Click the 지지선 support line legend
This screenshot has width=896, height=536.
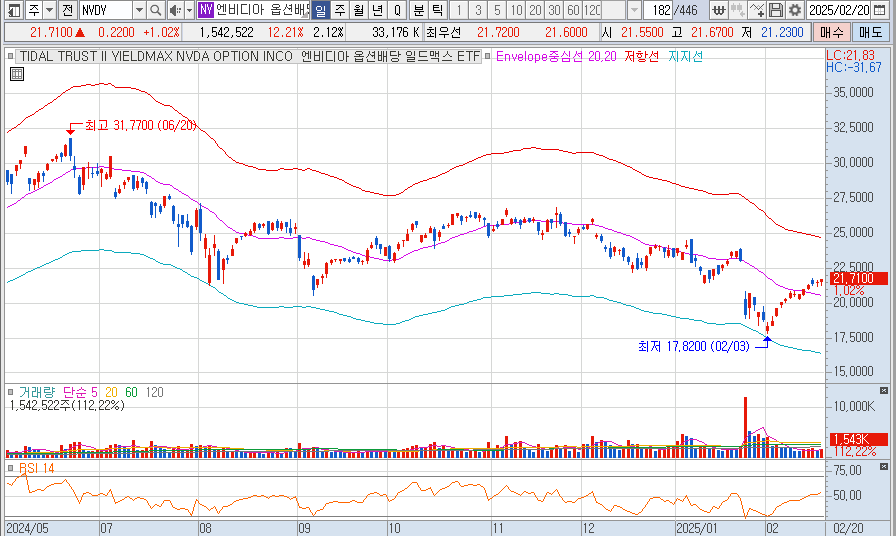[685, 57]
